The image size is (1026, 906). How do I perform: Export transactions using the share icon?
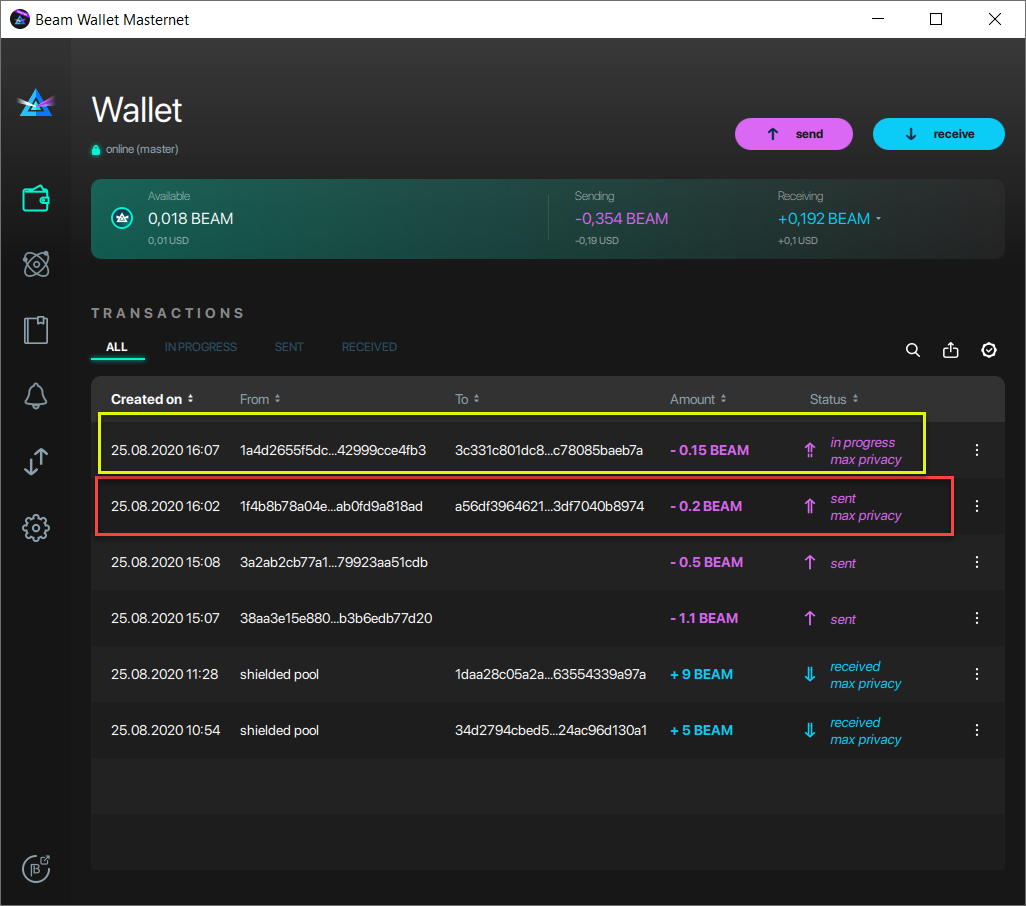click(950, 350)
